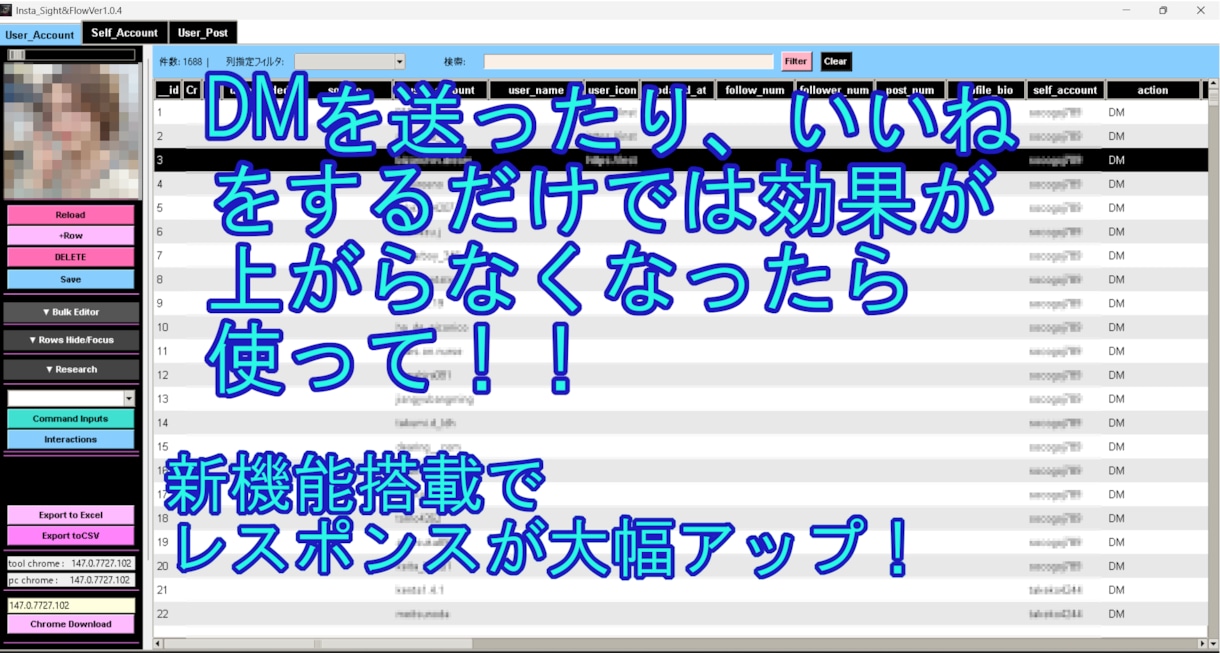This screenshot has width=1220, height=653.
Task: Save changes with the Save button
Action: tap(70, 279)
